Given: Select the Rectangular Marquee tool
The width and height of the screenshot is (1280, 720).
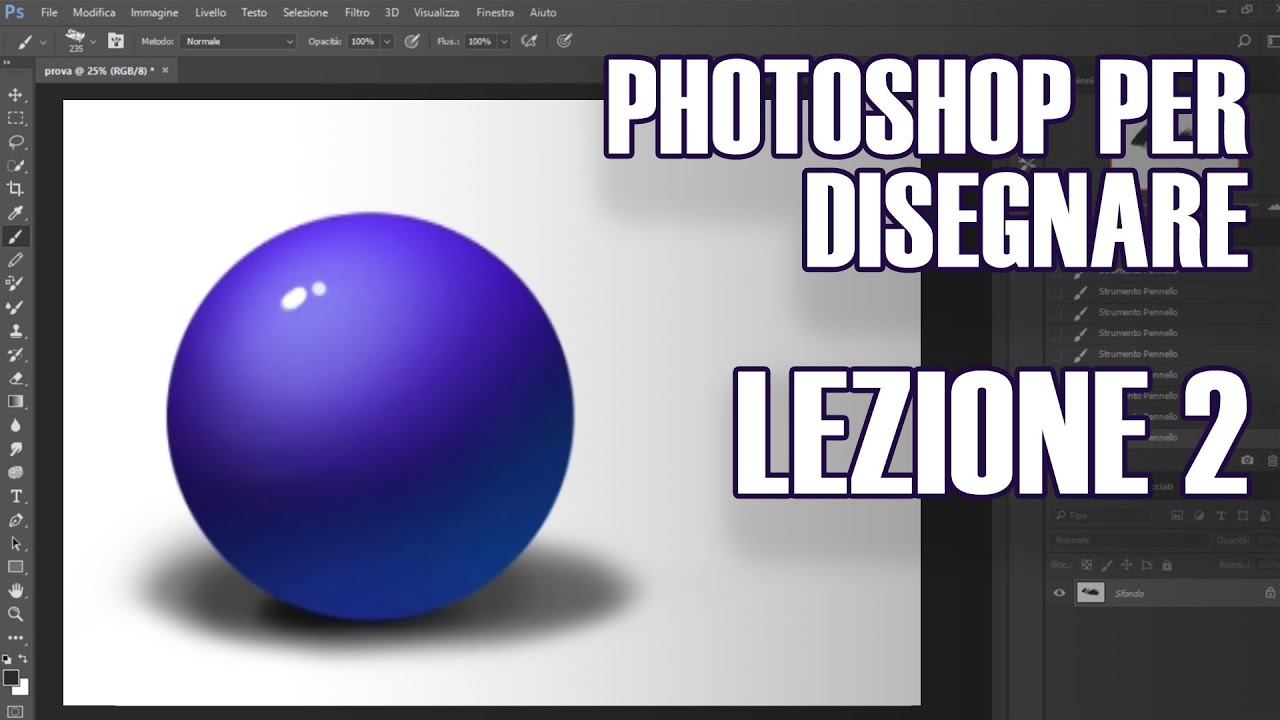Looking at the screenshot, I should tap(16, 118).
